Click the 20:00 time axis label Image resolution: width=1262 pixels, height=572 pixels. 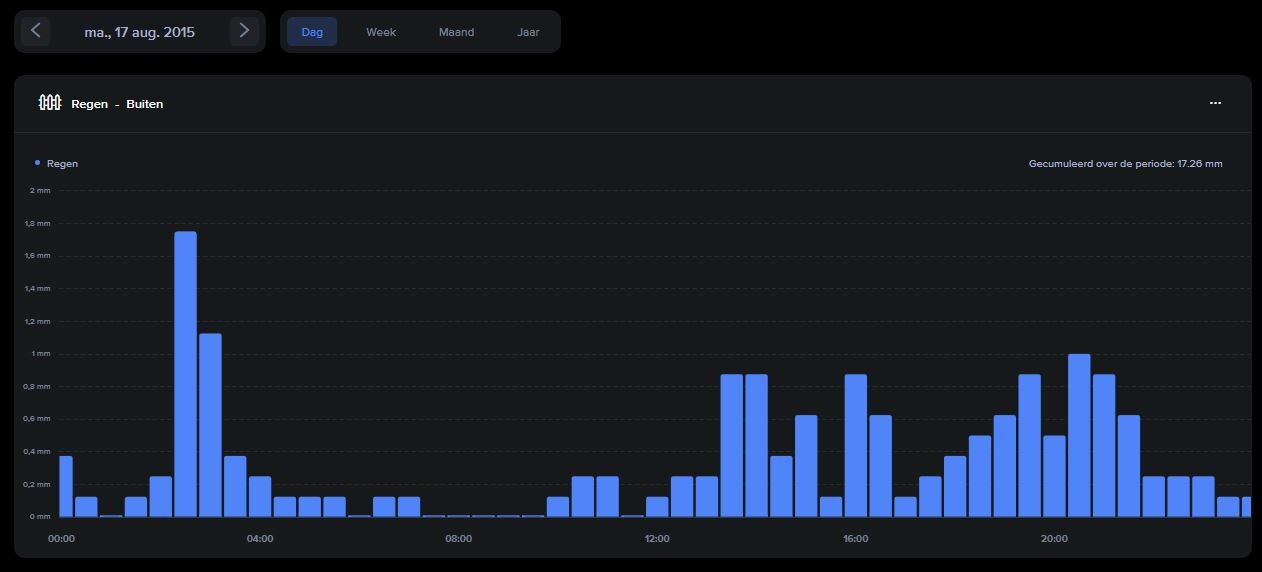pos(1054,539)
